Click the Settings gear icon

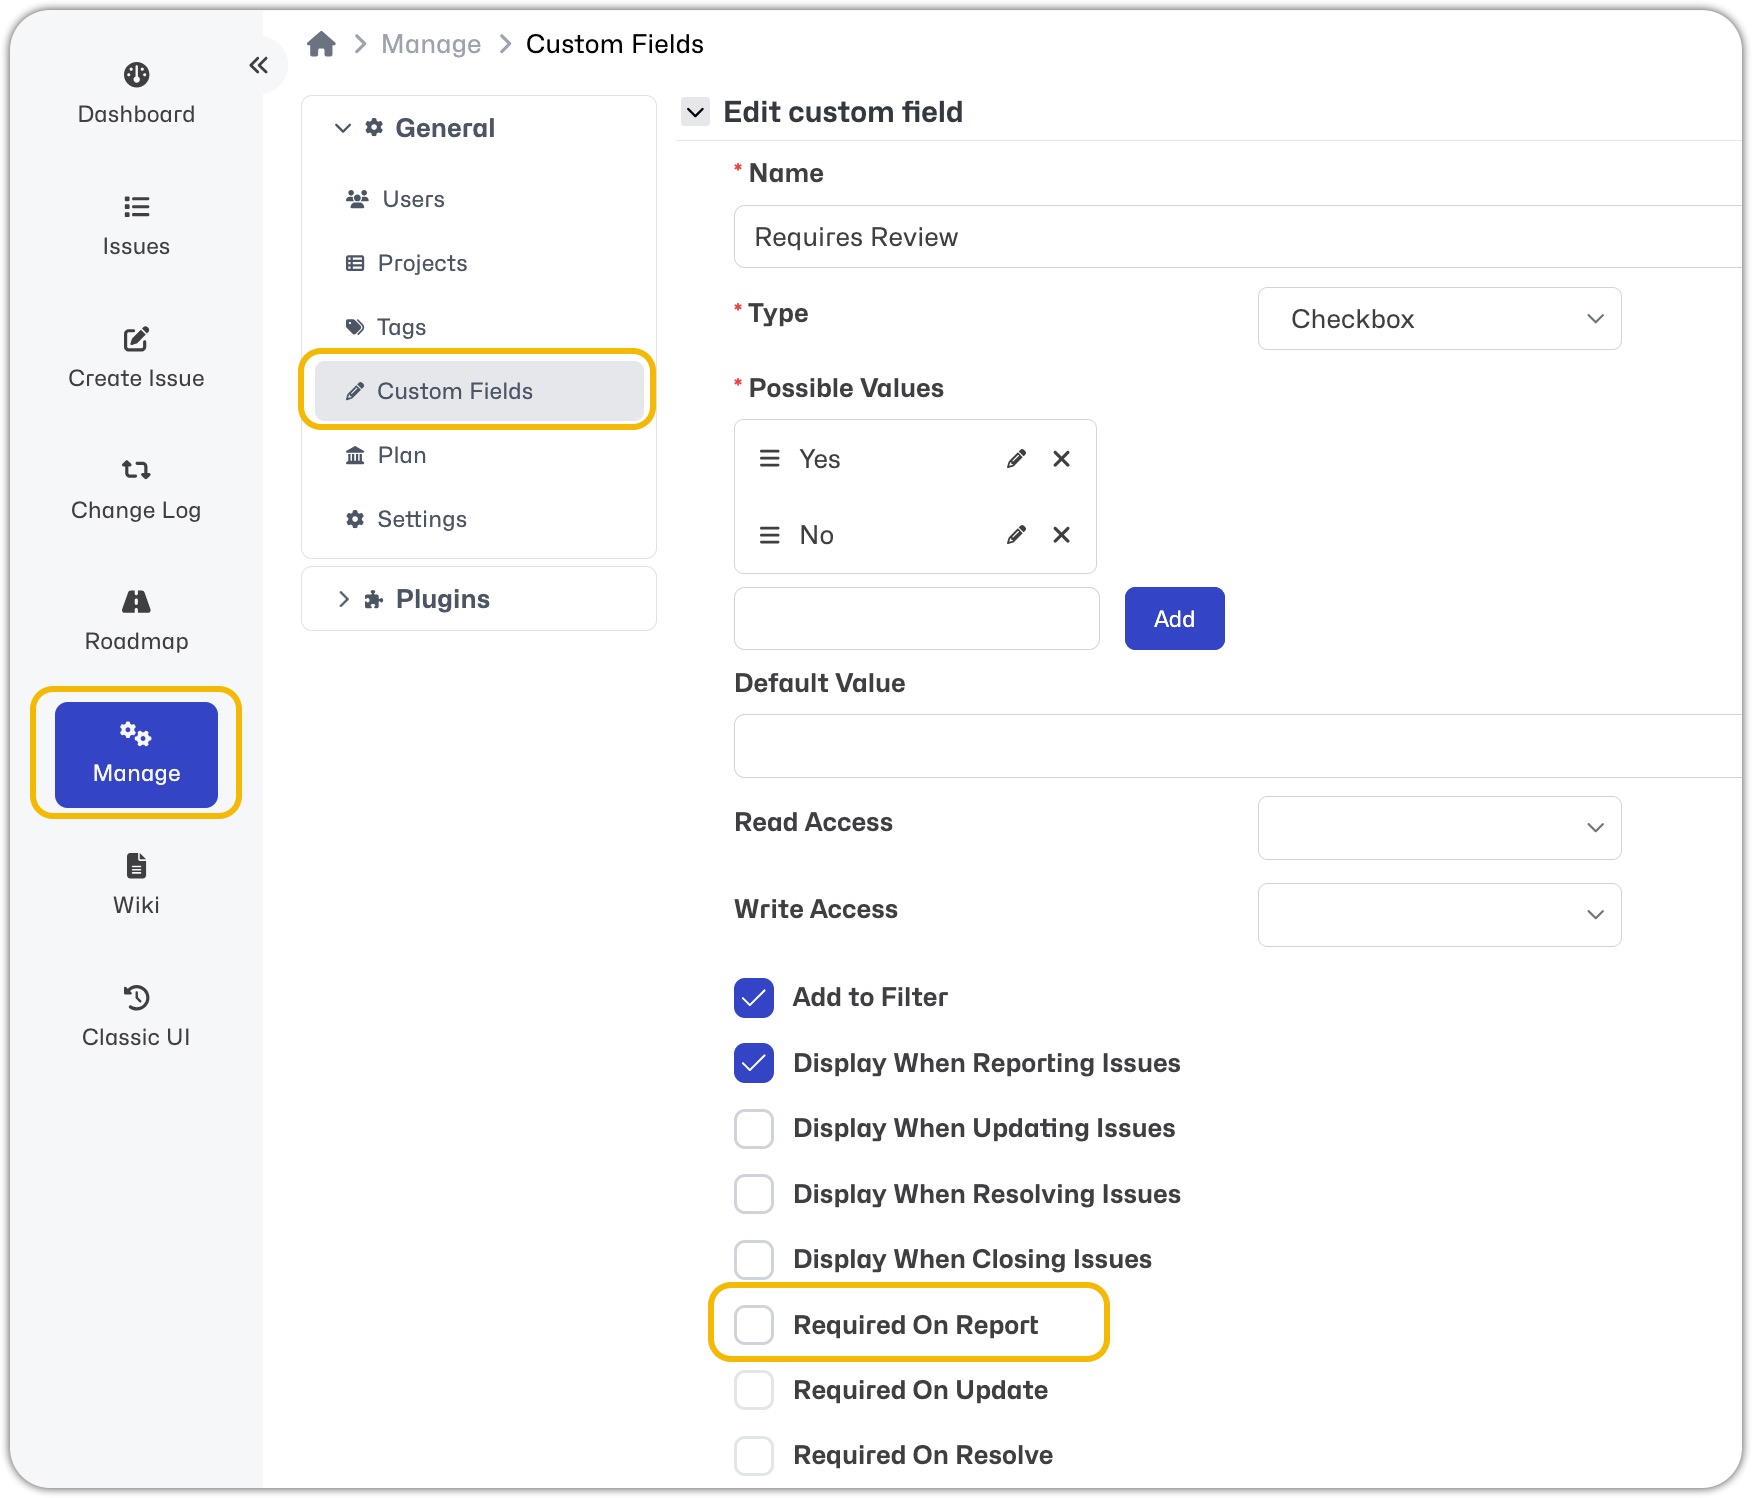355,519
